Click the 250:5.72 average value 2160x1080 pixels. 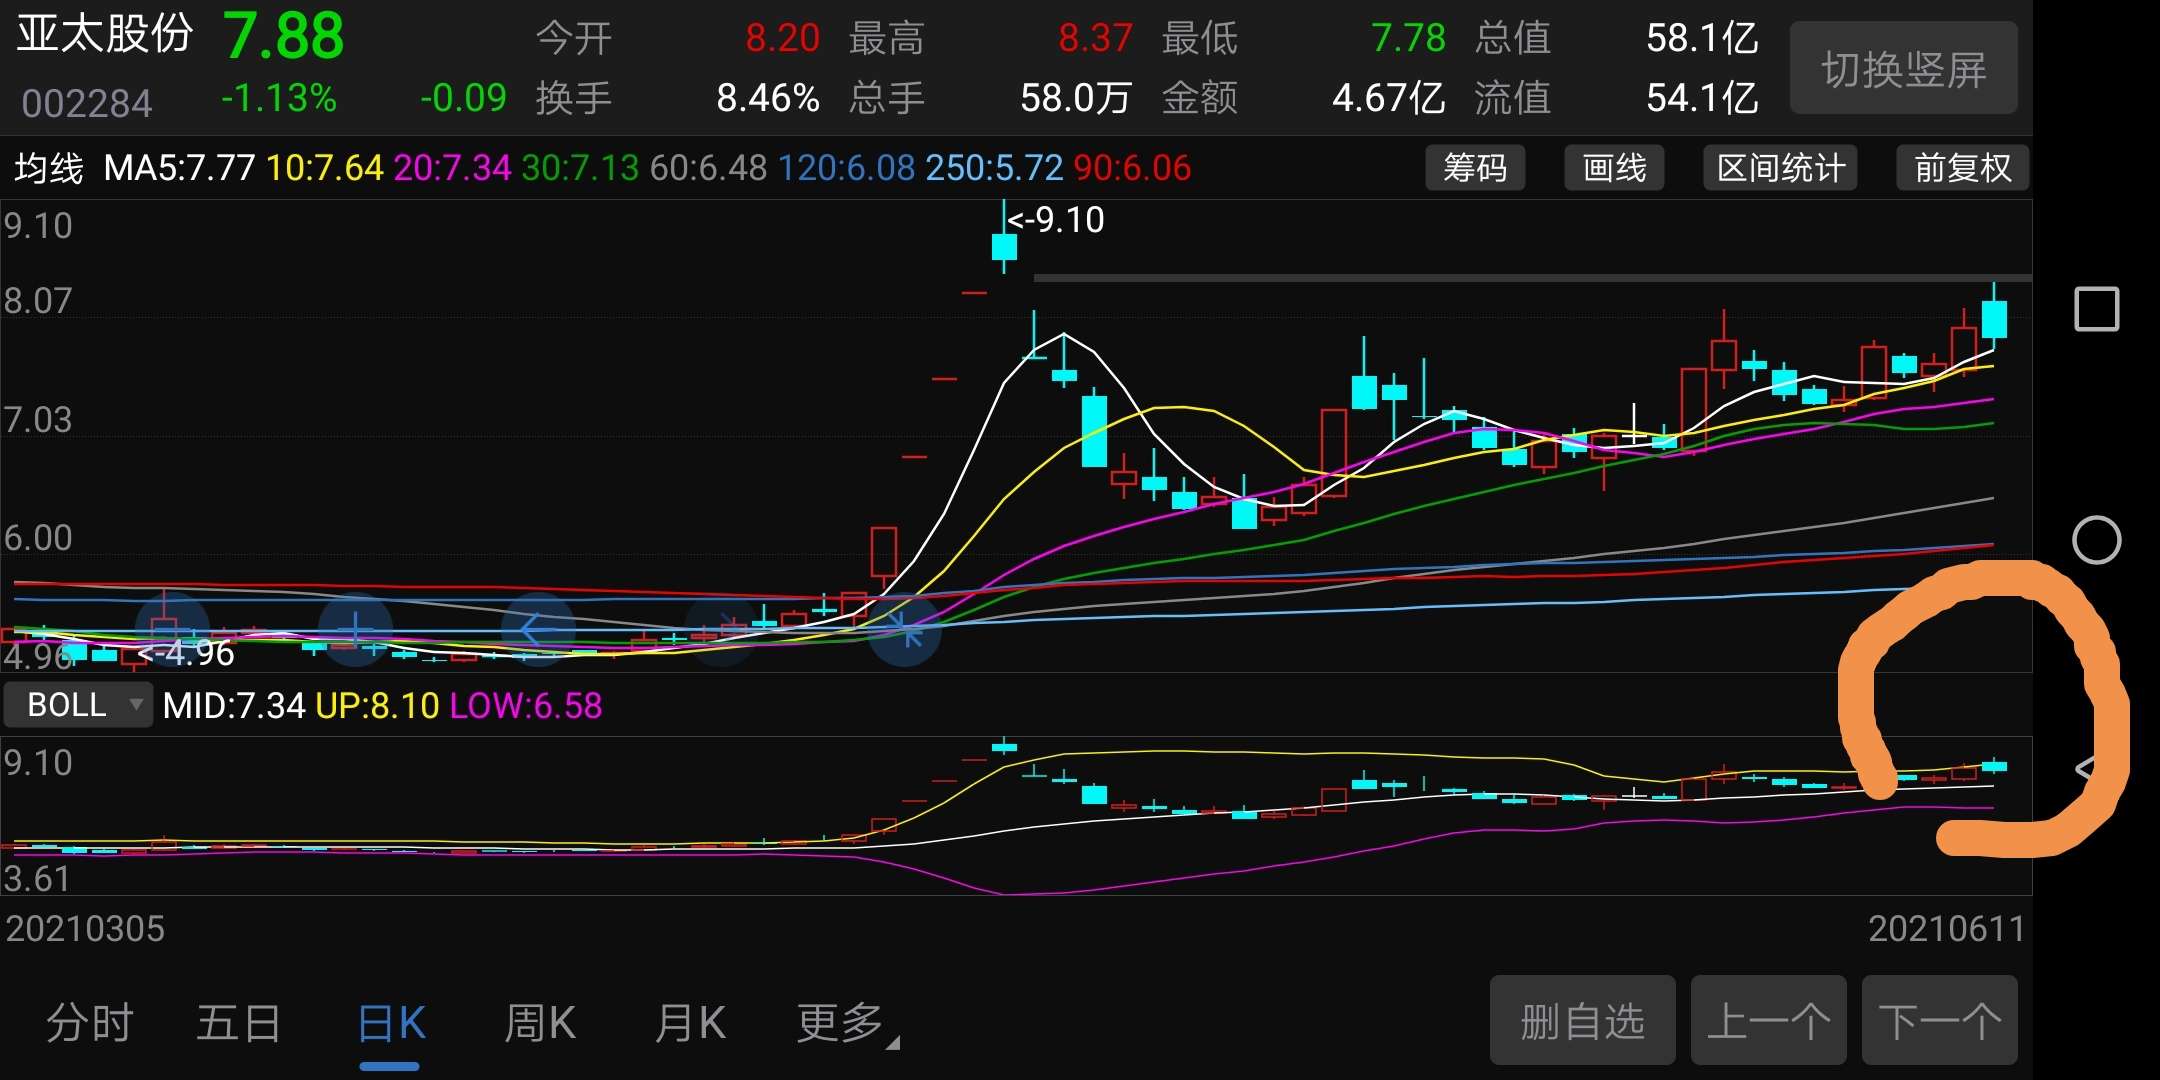[994, 167]
